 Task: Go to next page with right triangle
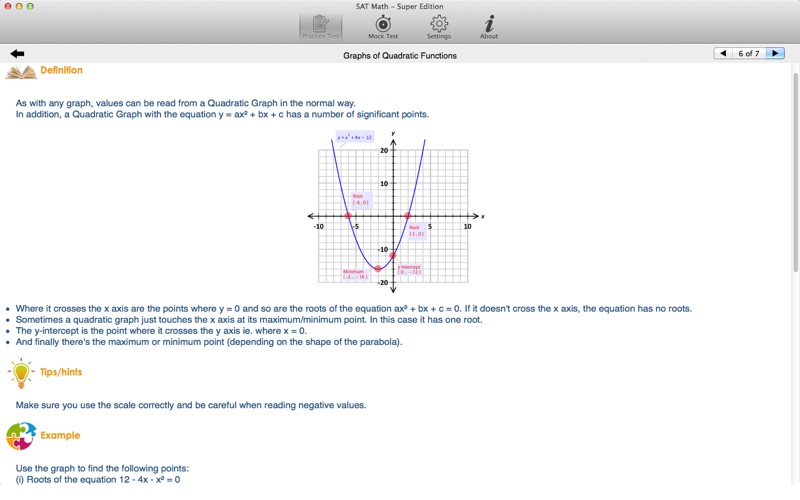(775, 53)
